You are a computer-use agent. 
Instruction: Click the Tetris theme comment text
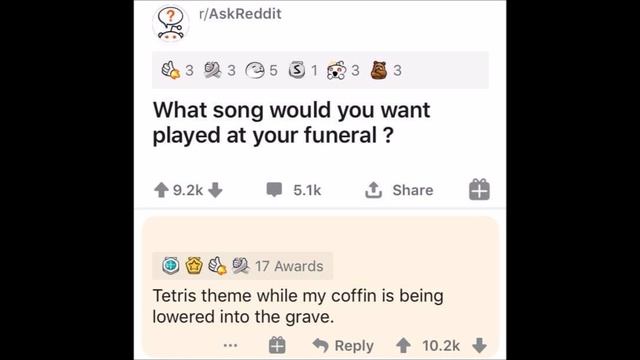(x=298, y=306)
